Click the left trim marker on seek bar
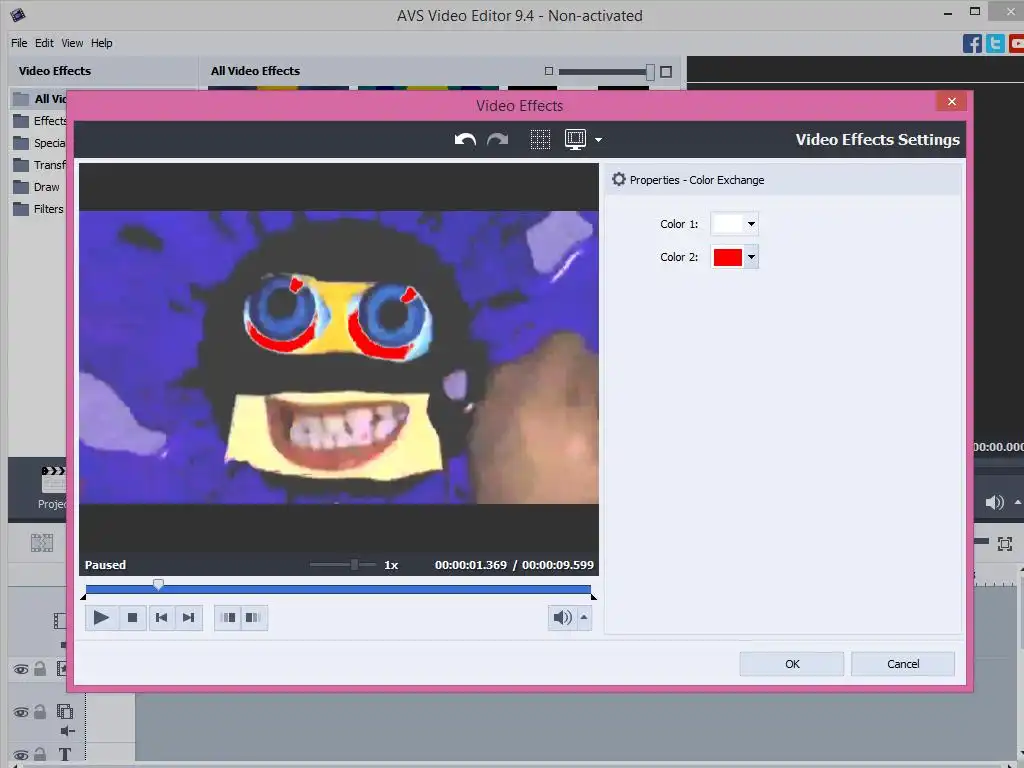Screen dimensions: 1024x768 pyautogui.click(x=84, y=596)
